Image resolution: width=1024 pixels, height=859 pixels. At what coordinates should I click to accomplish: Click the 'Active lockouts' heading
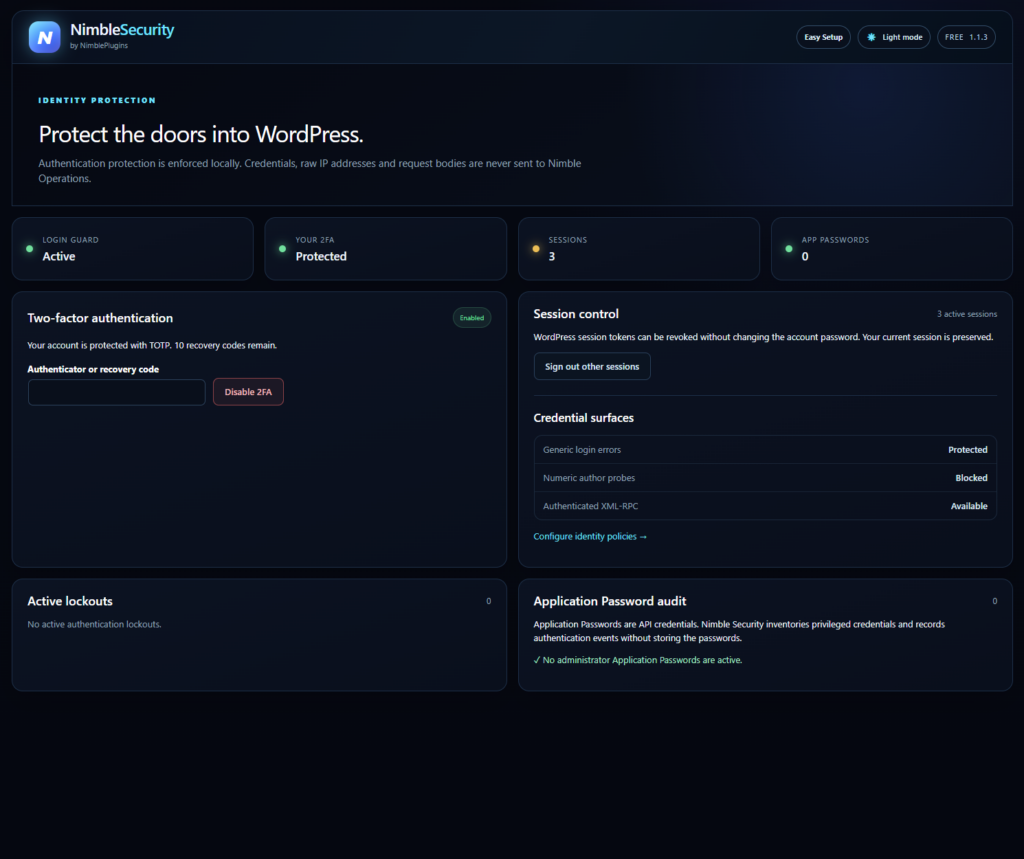pos(70,601)
